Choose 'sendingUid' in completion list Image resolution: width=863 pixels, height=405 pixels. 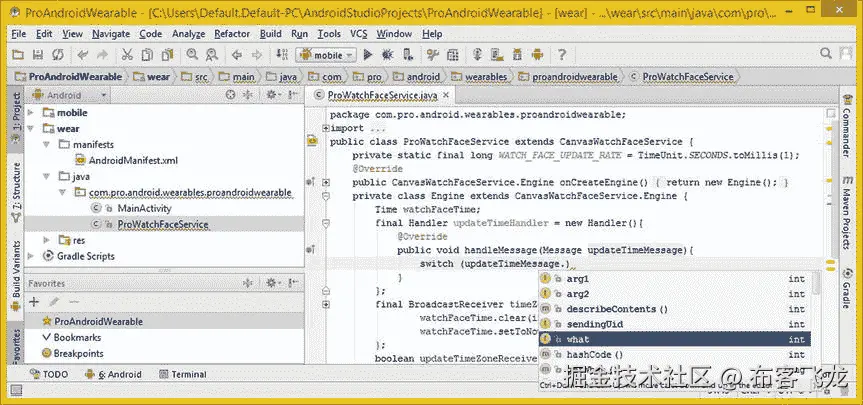tap(674, 324)
